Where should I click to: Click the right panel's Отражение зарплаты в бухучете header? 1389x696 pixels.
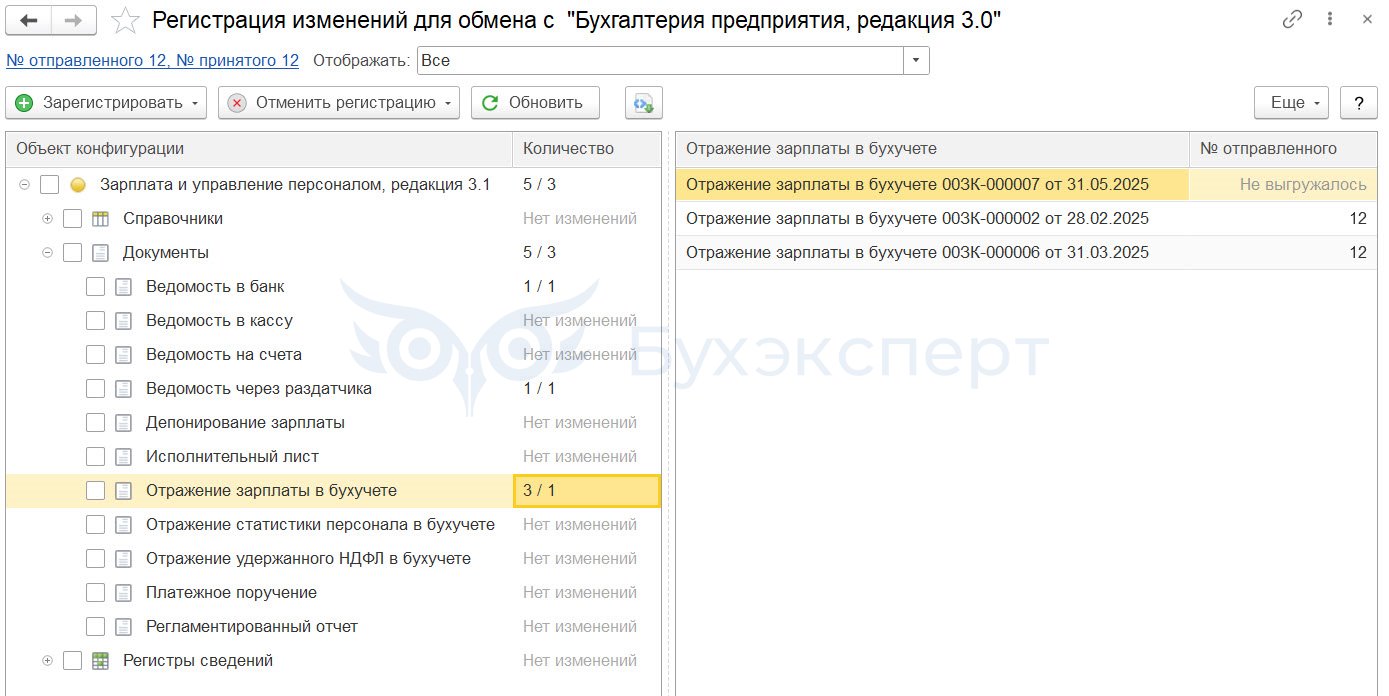pyautogui.click(x=932, y=149)
